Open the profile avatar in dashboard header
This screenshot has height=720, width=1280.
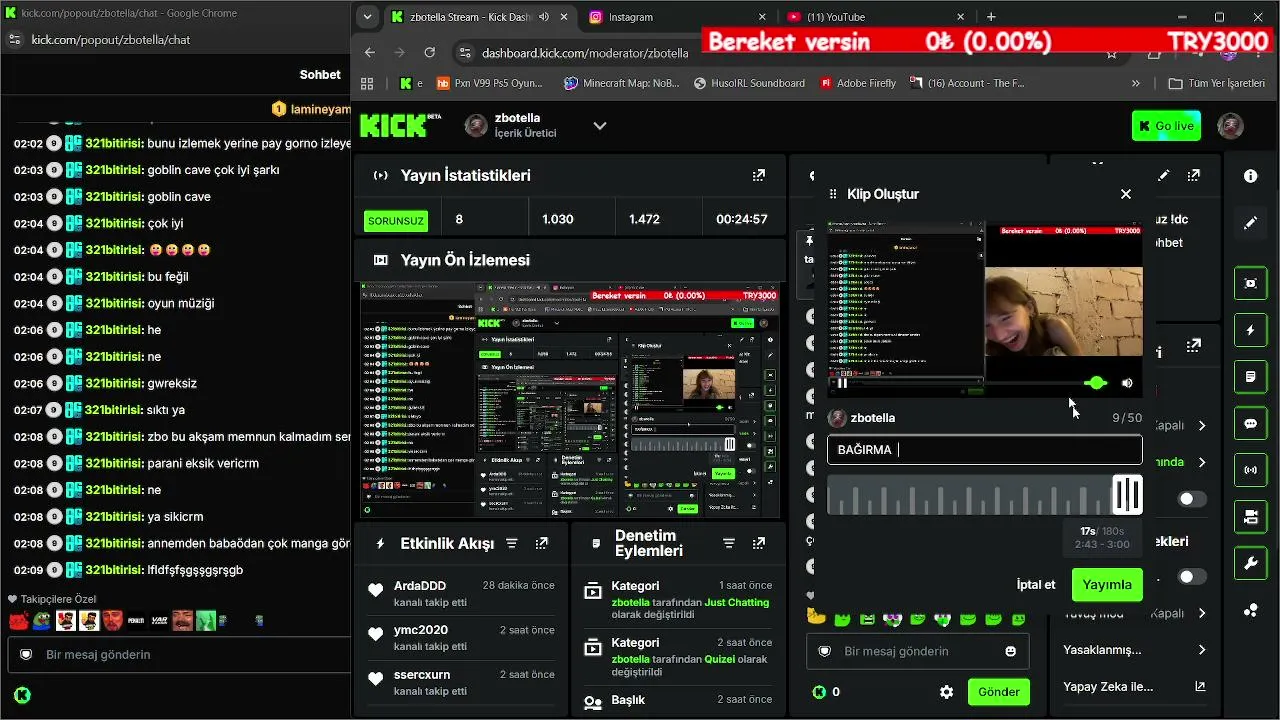[x=1231, y=126]
